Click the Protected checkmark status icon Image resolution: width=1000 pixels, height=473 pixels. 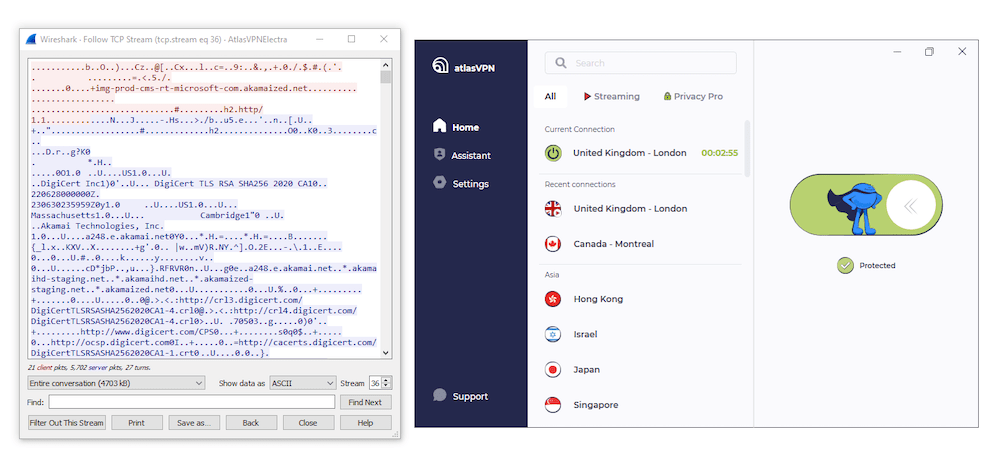(x=845, y=265)
